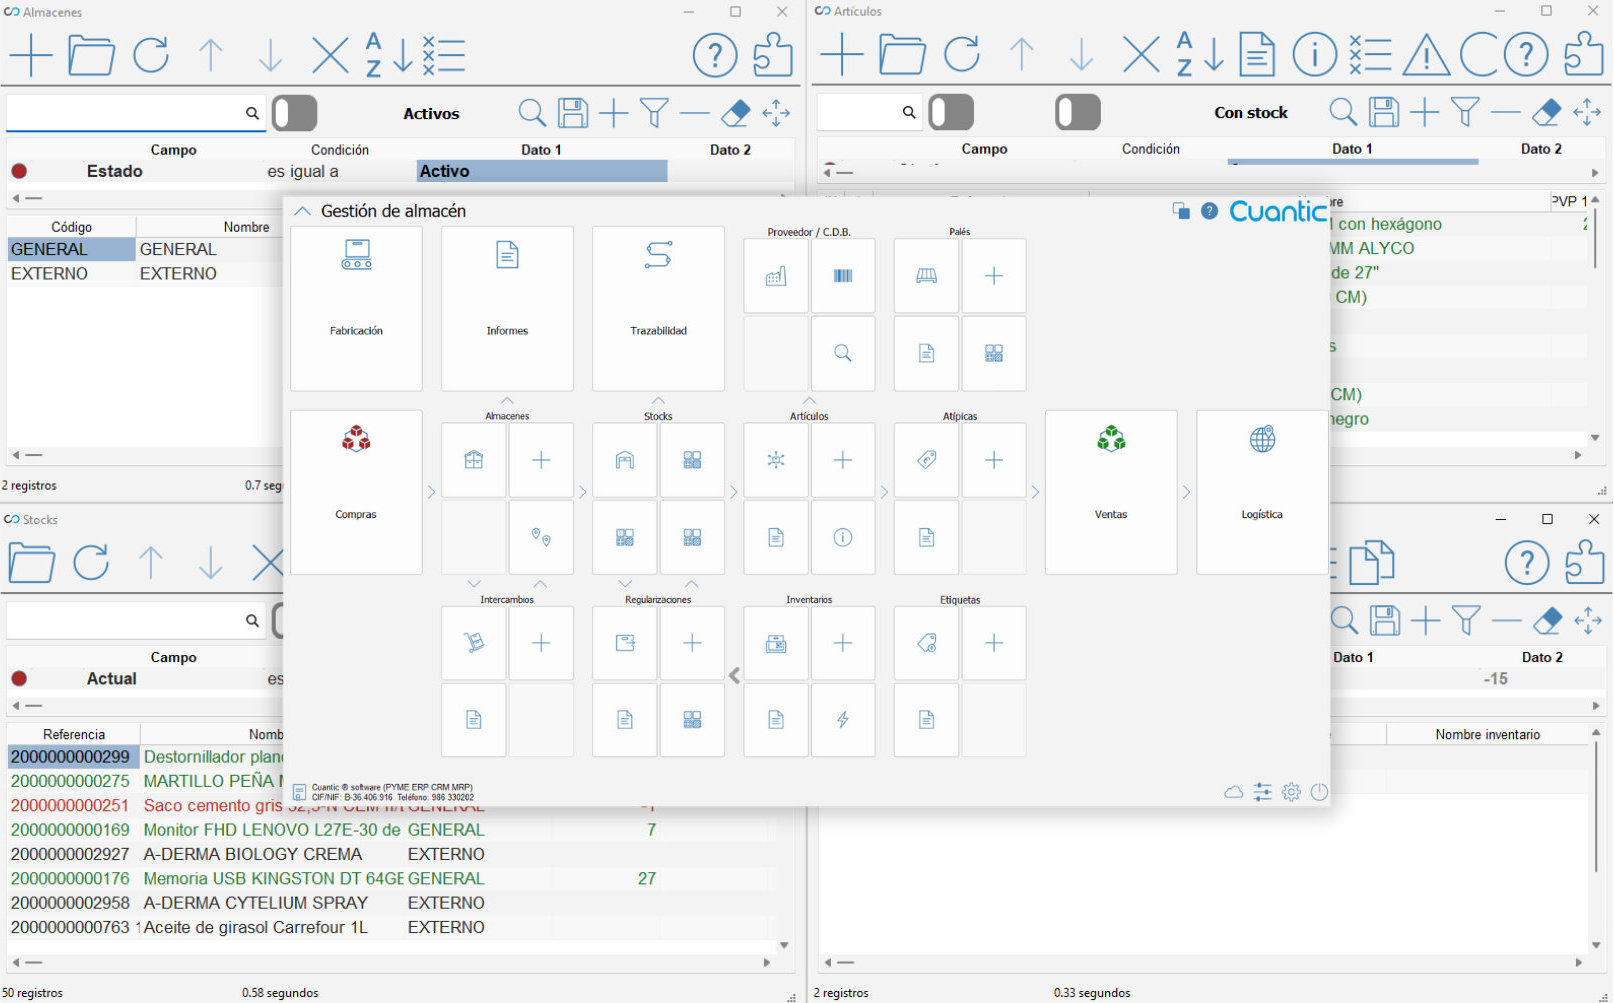1614x1003 pixels.
Task: Click the blue help icon beside Cuantic logo
Action: pos(1210,211)
